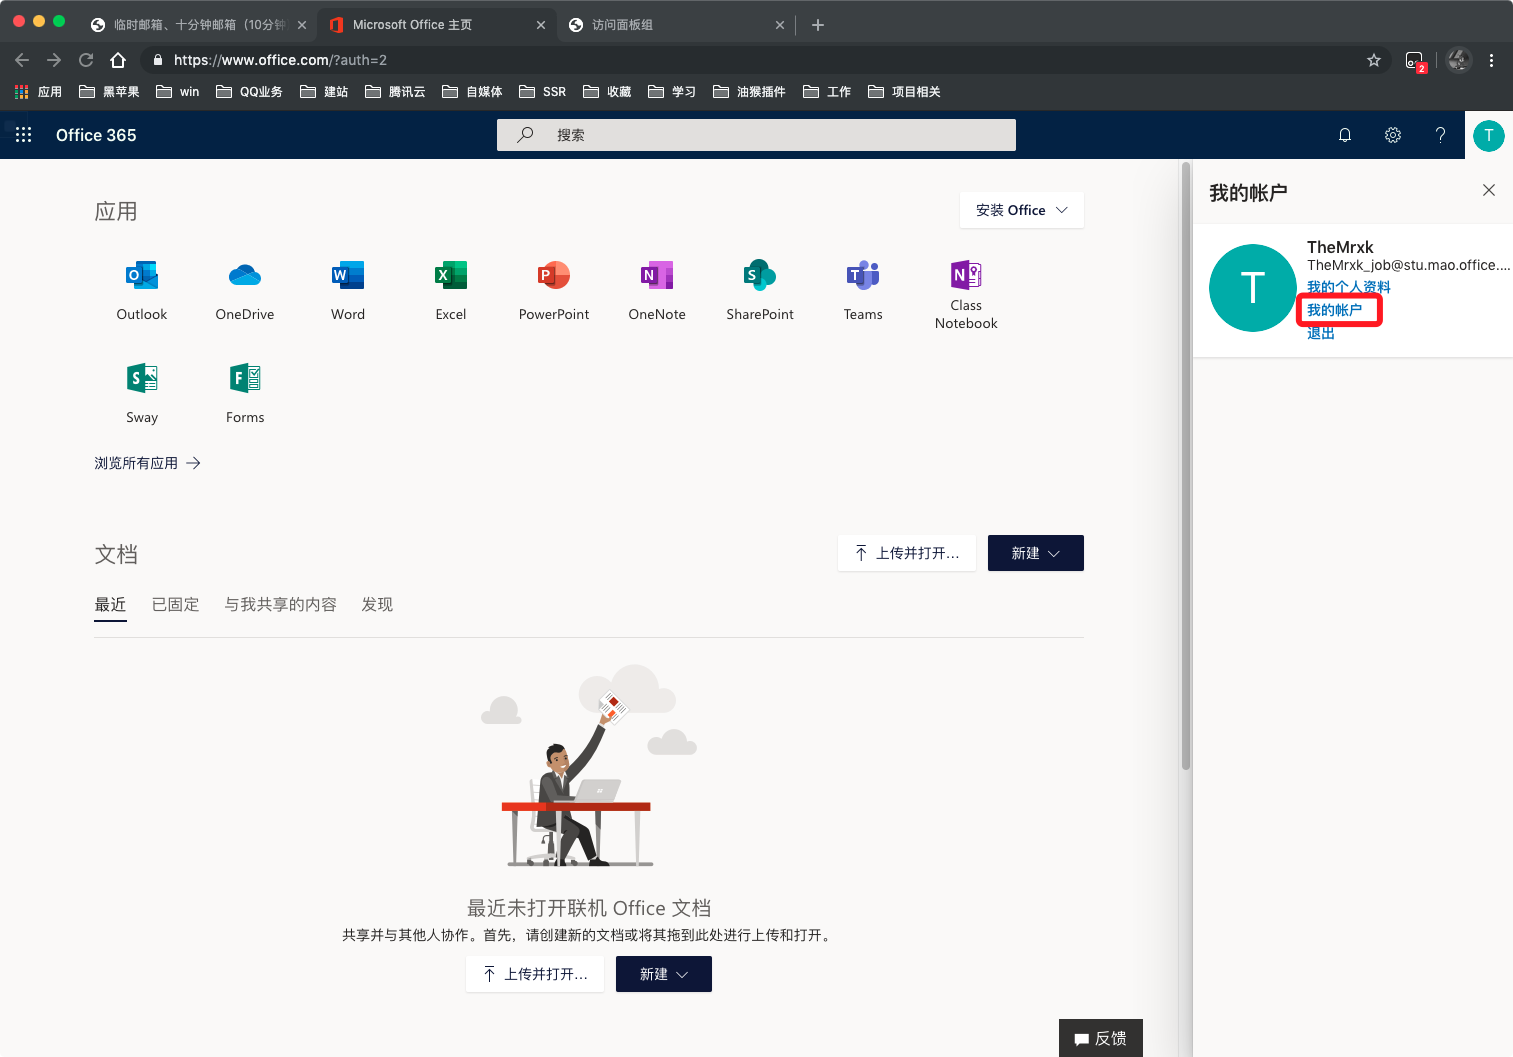Launch the Excel app
This screenshot has height=1057, width=1513.
451,290
